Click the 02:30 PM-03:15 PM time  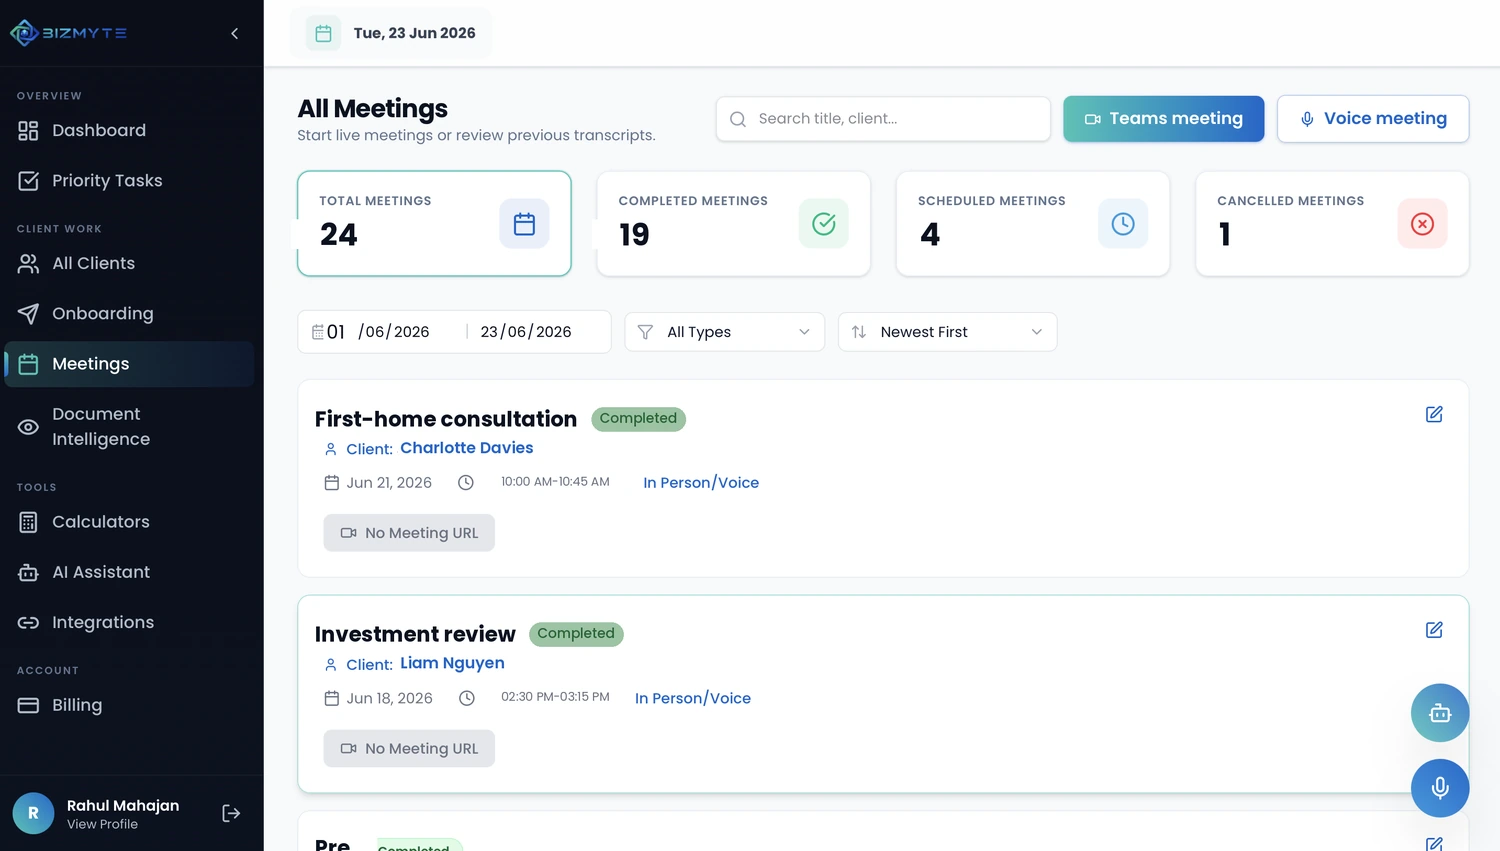[x=555, y=697]
